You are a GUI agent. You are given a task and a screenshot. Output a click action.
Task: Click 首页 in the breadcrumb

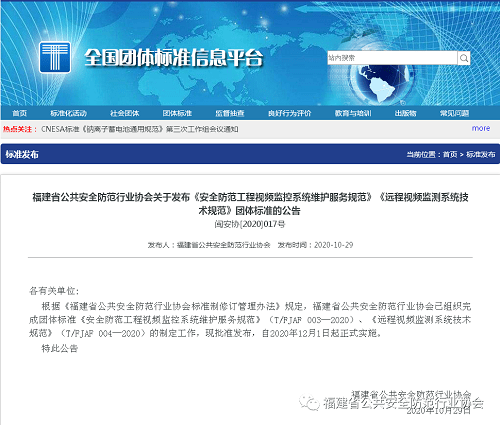tap(450, 154)
